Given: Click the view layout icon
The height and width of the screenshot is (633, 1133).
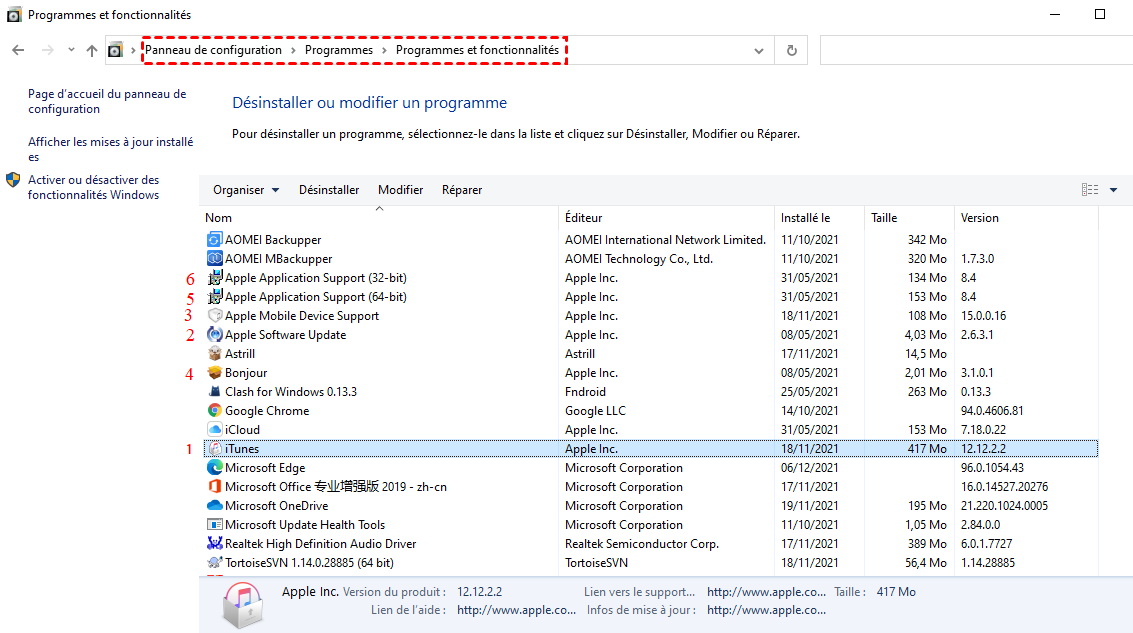Looking at the screenshot, I should tap(1090, 189).
